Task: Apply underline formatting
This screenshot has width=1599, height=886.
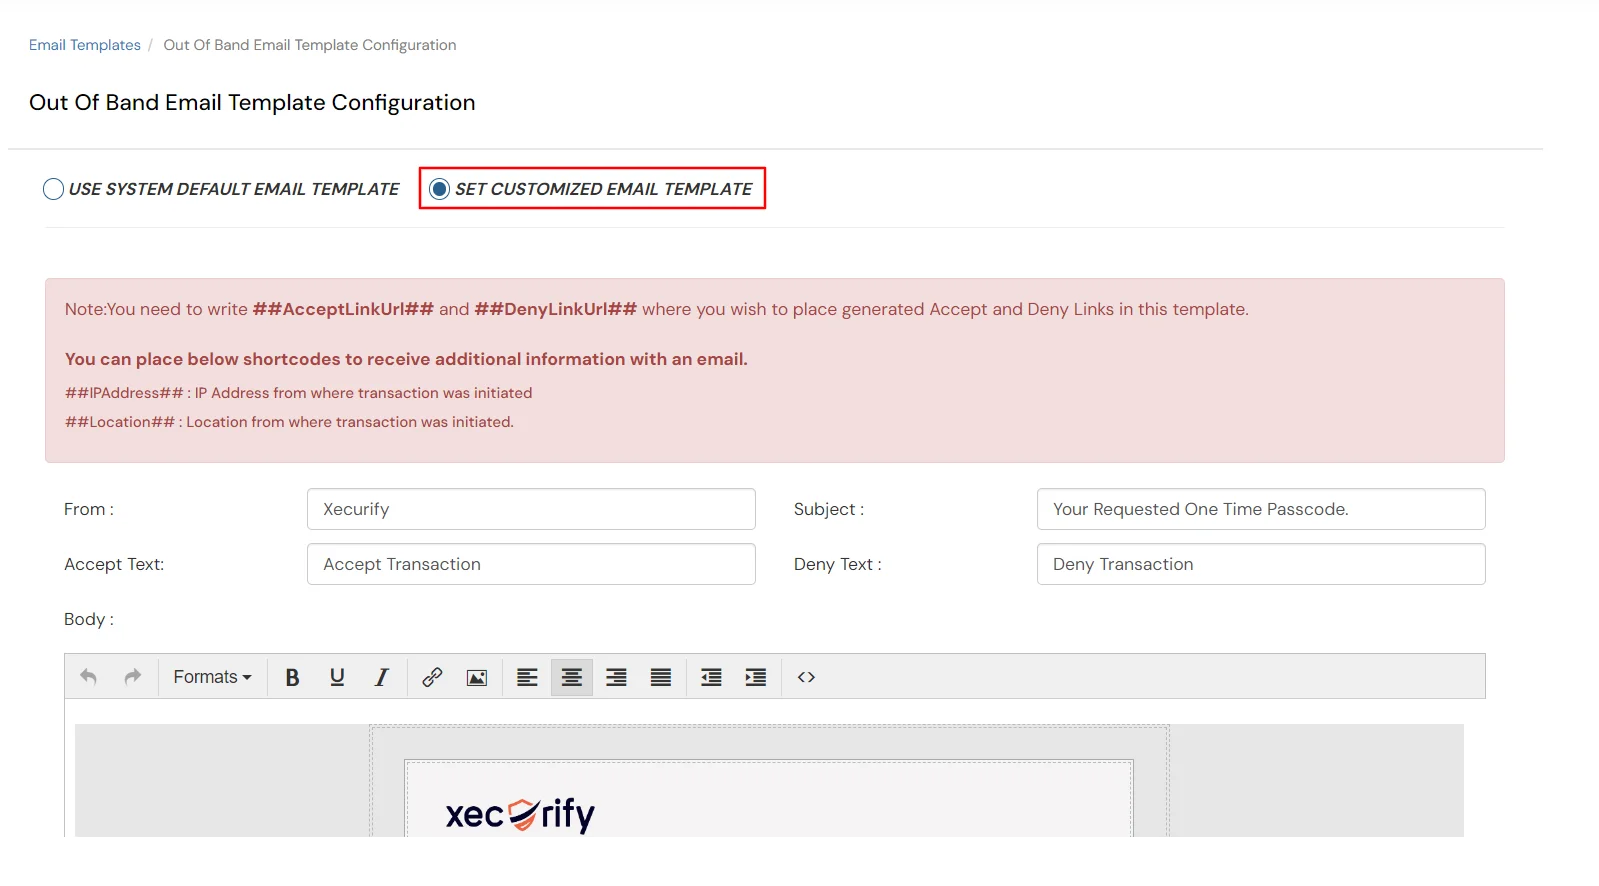Action: [x=337, y=677]
